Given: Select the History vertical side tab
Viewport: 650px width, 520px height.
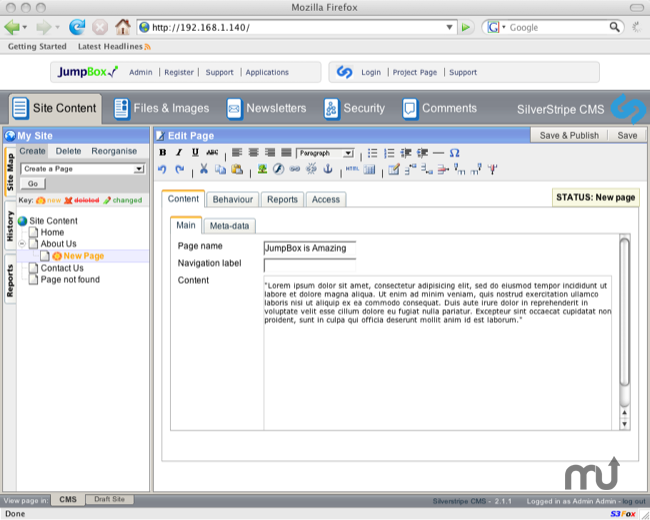Looking at the screenshot, I should point(10,226).
